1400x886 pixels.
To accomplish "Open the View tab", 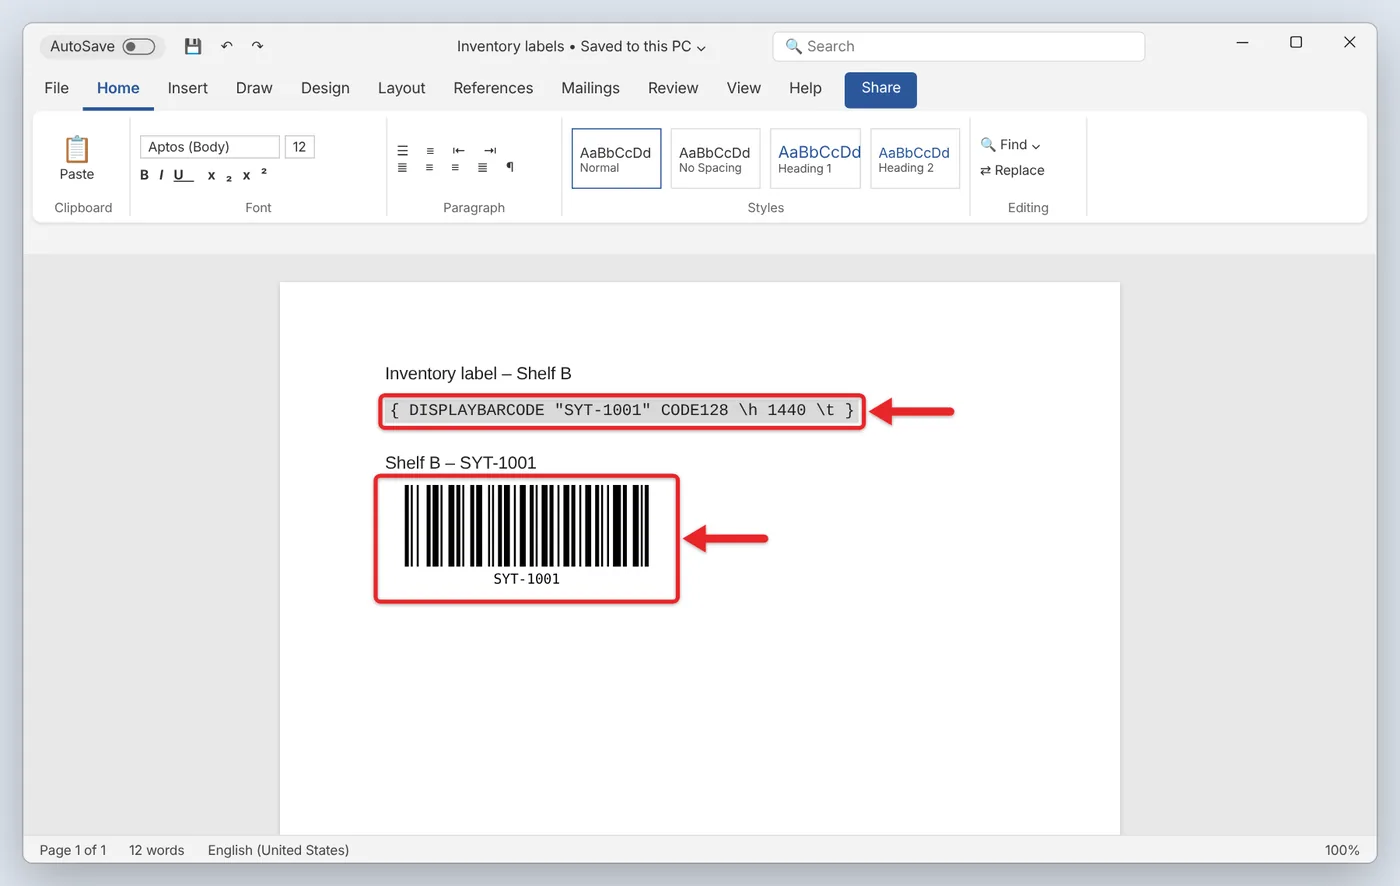I will click(x=744, y=88).
